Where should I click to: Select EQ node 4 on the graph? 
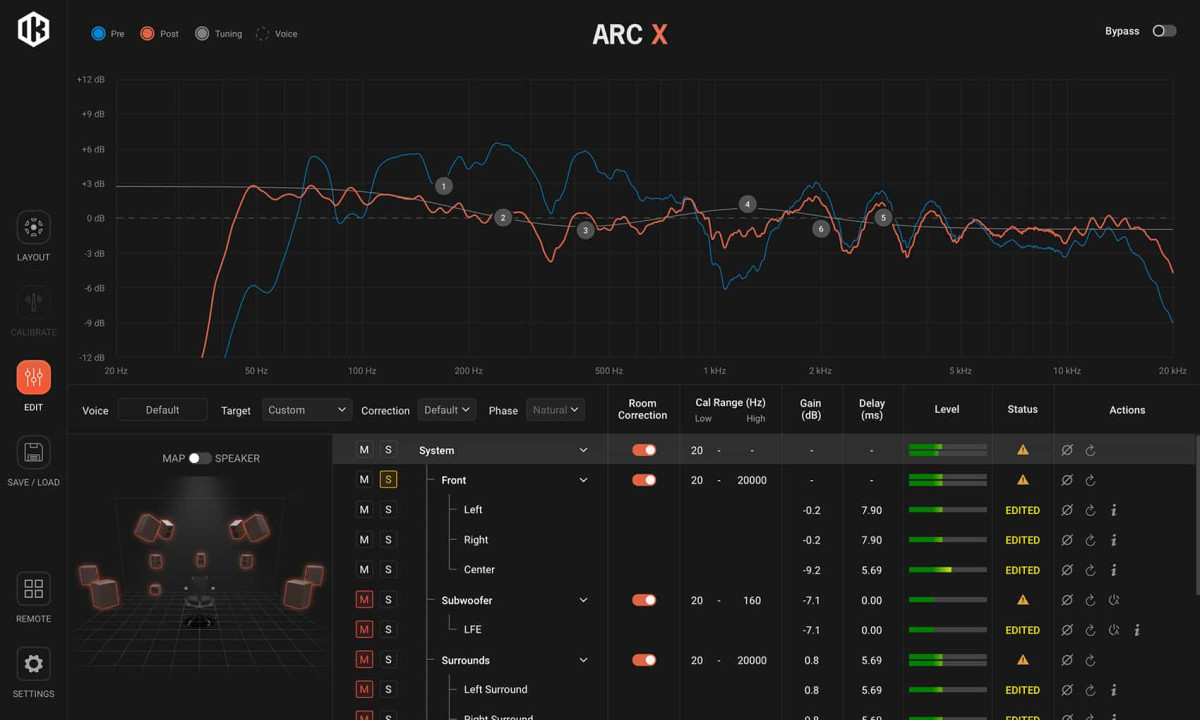747,204
